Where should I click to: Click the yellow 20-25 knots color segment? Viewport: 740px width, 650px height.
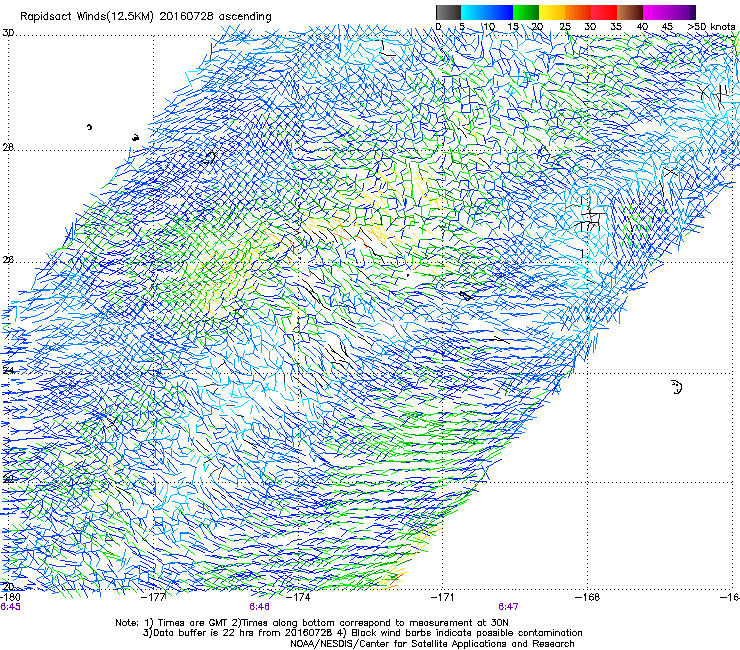[552, 12]
